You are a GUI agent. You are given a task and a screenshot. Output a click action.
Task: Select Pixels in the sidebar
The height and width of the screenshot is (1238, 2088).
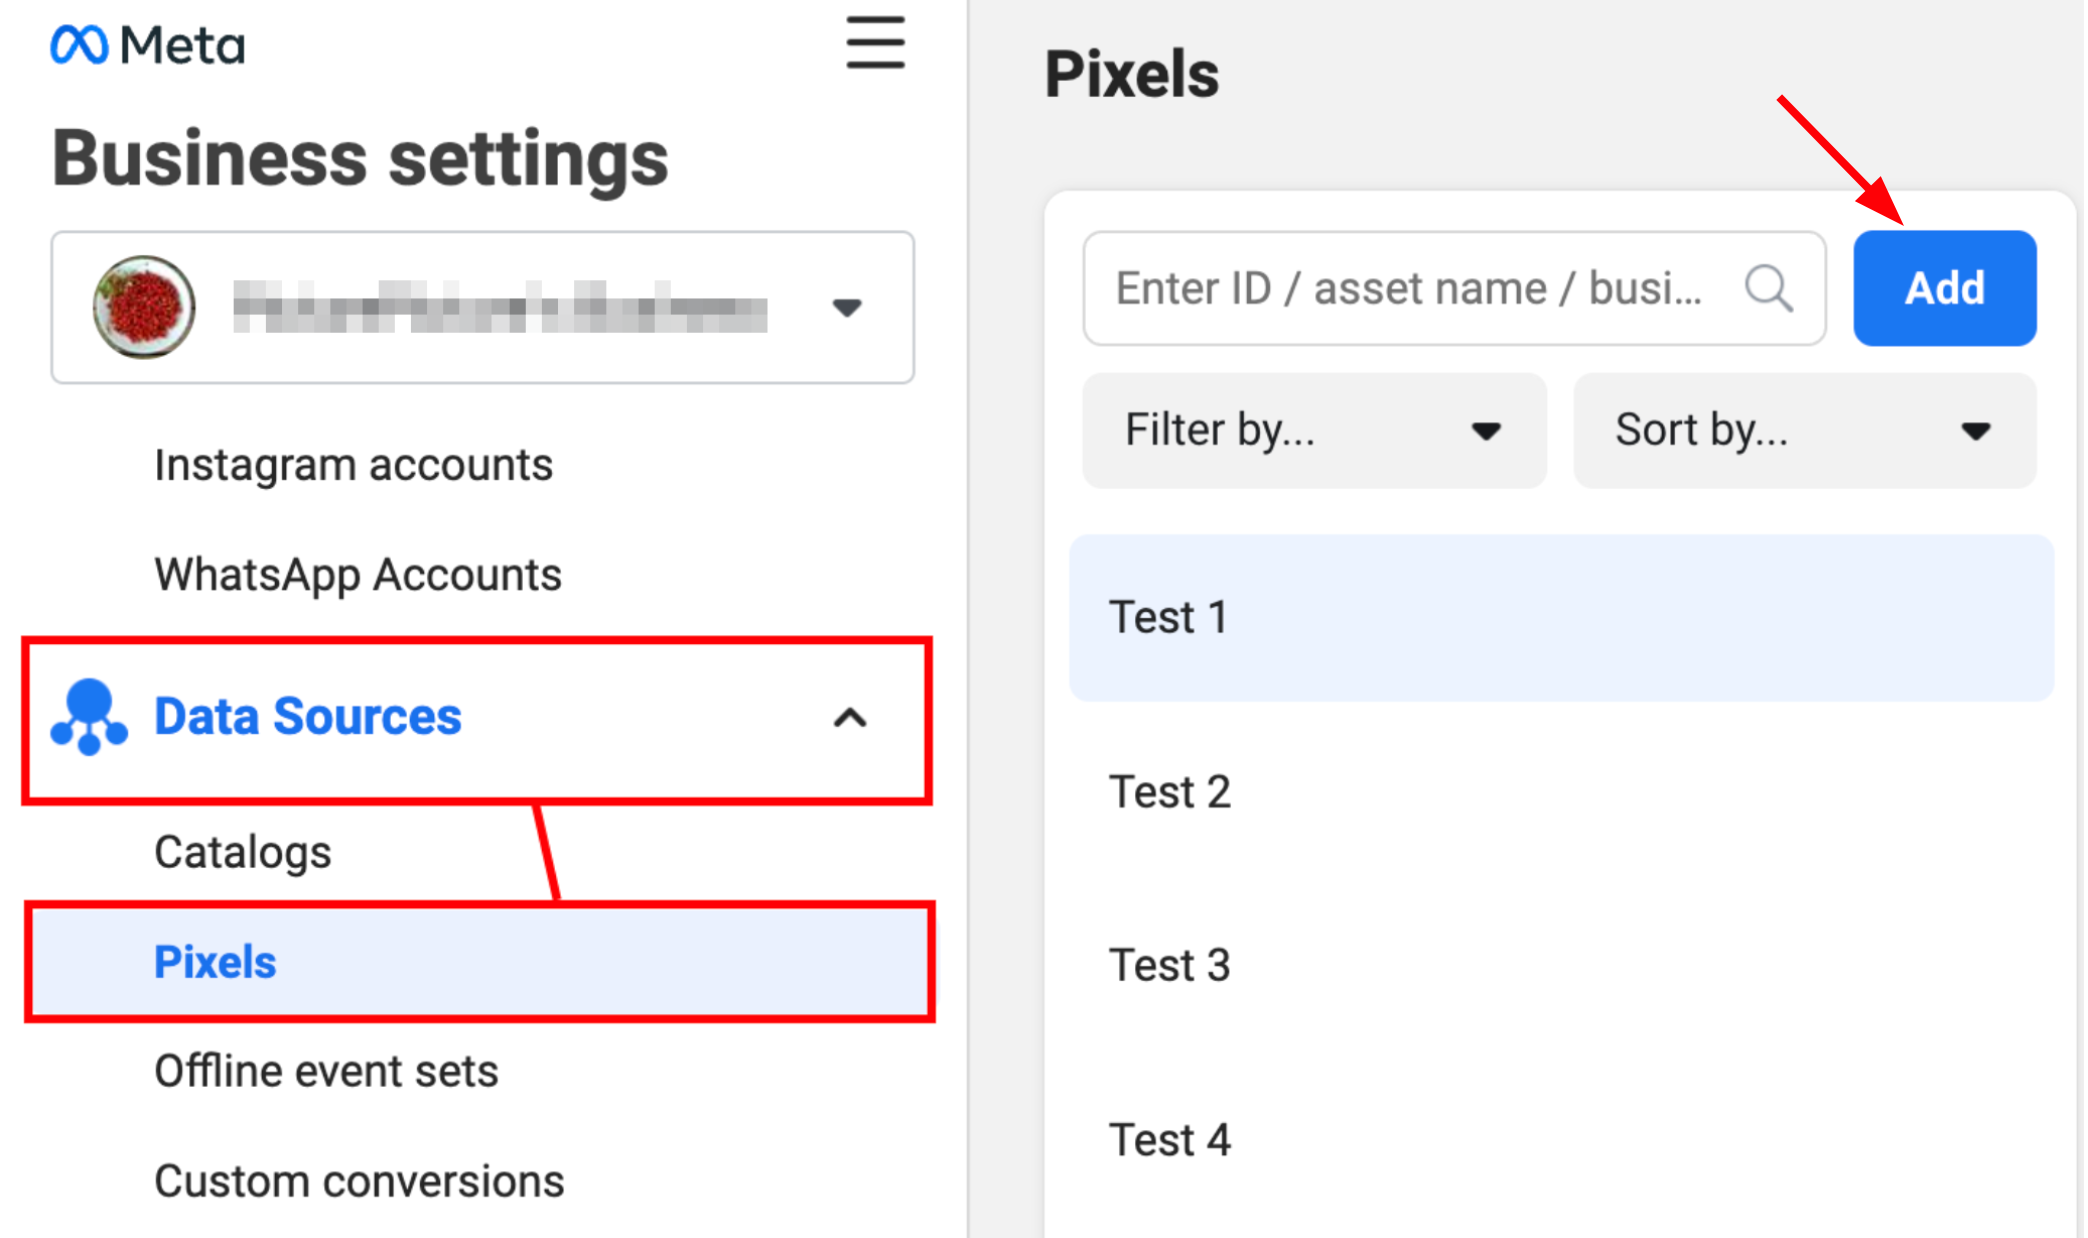(215, 962)
